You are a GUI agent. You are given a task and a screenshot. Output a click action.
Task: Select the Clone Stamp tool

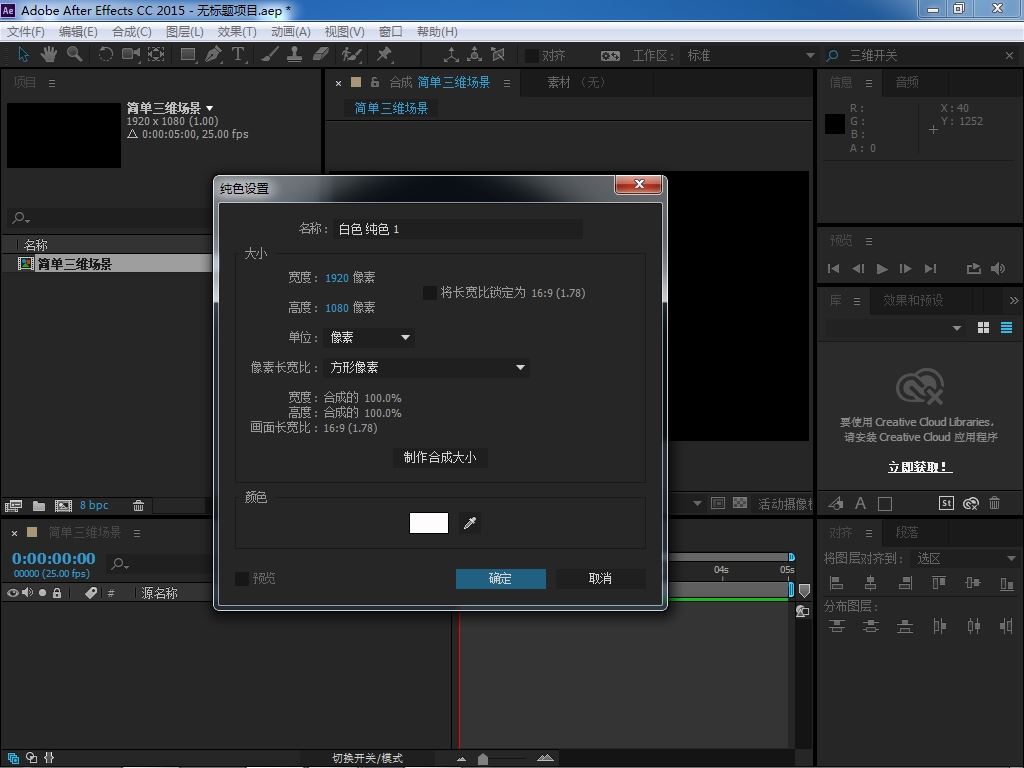[295, 54]
